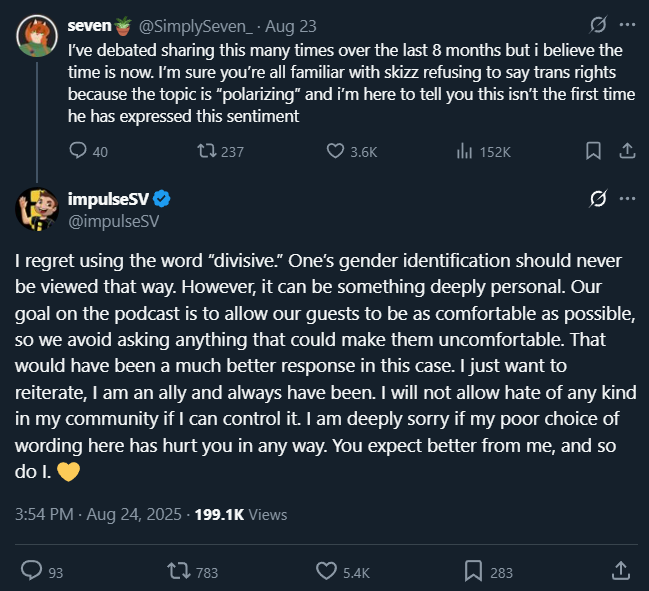This screenshot has width=649, height=591.
Task: Open more options menu on impulseSV's tweet
Action: [627, 199]
